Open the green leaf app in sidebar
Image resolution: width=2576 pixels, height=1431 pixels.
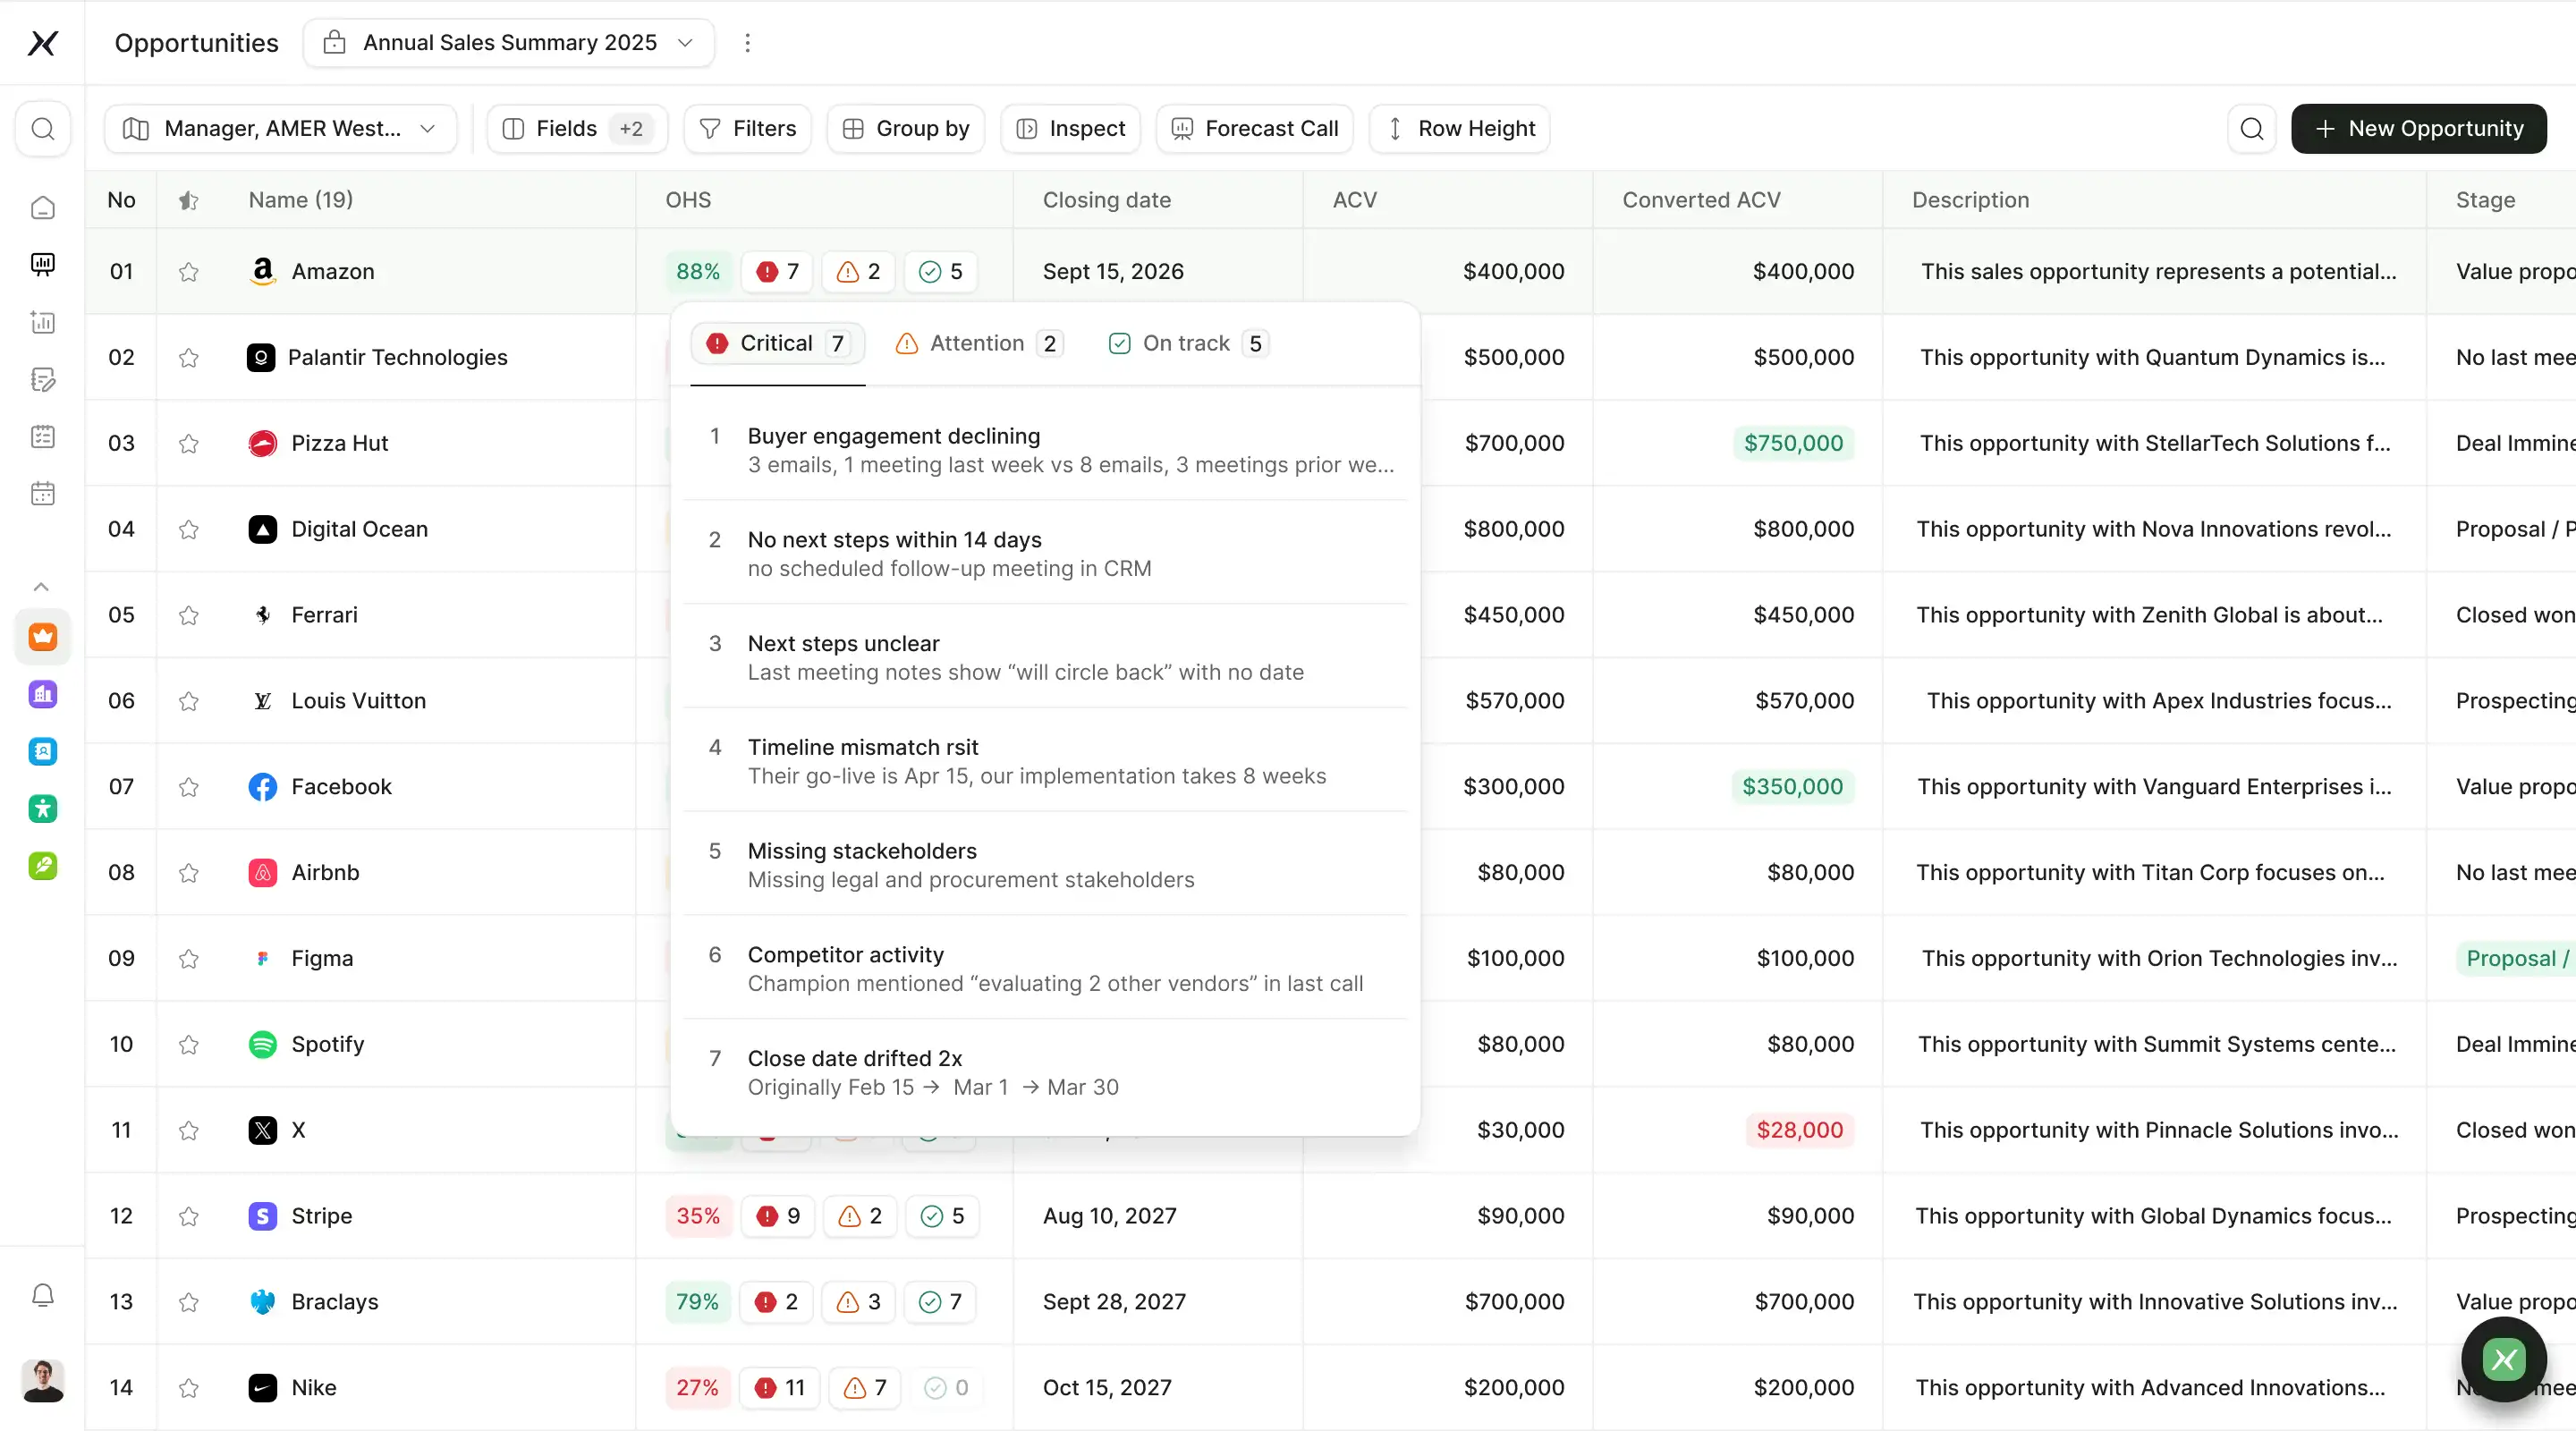43,866
